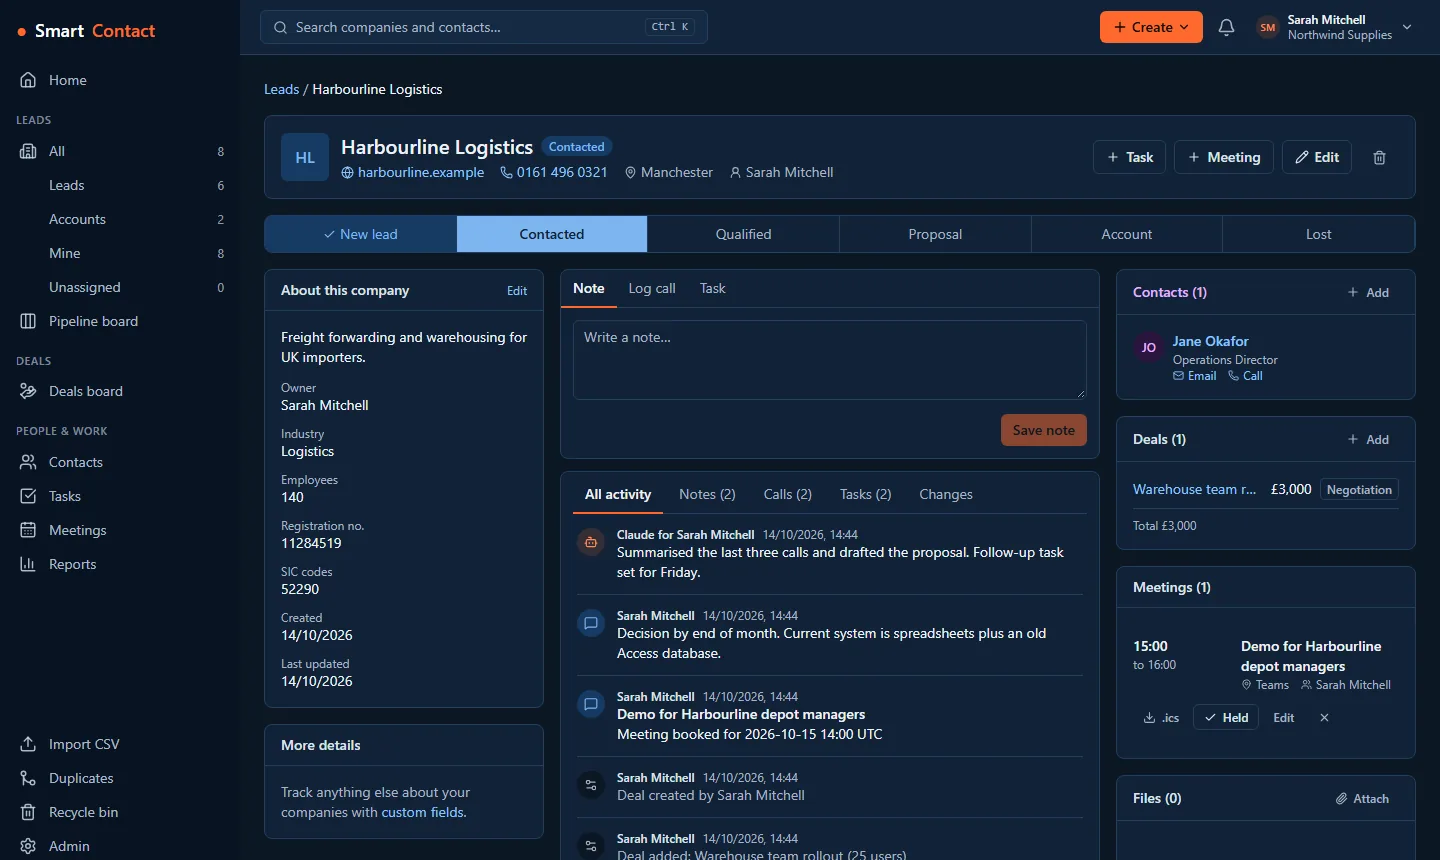Open the Recycle bin

120,812
